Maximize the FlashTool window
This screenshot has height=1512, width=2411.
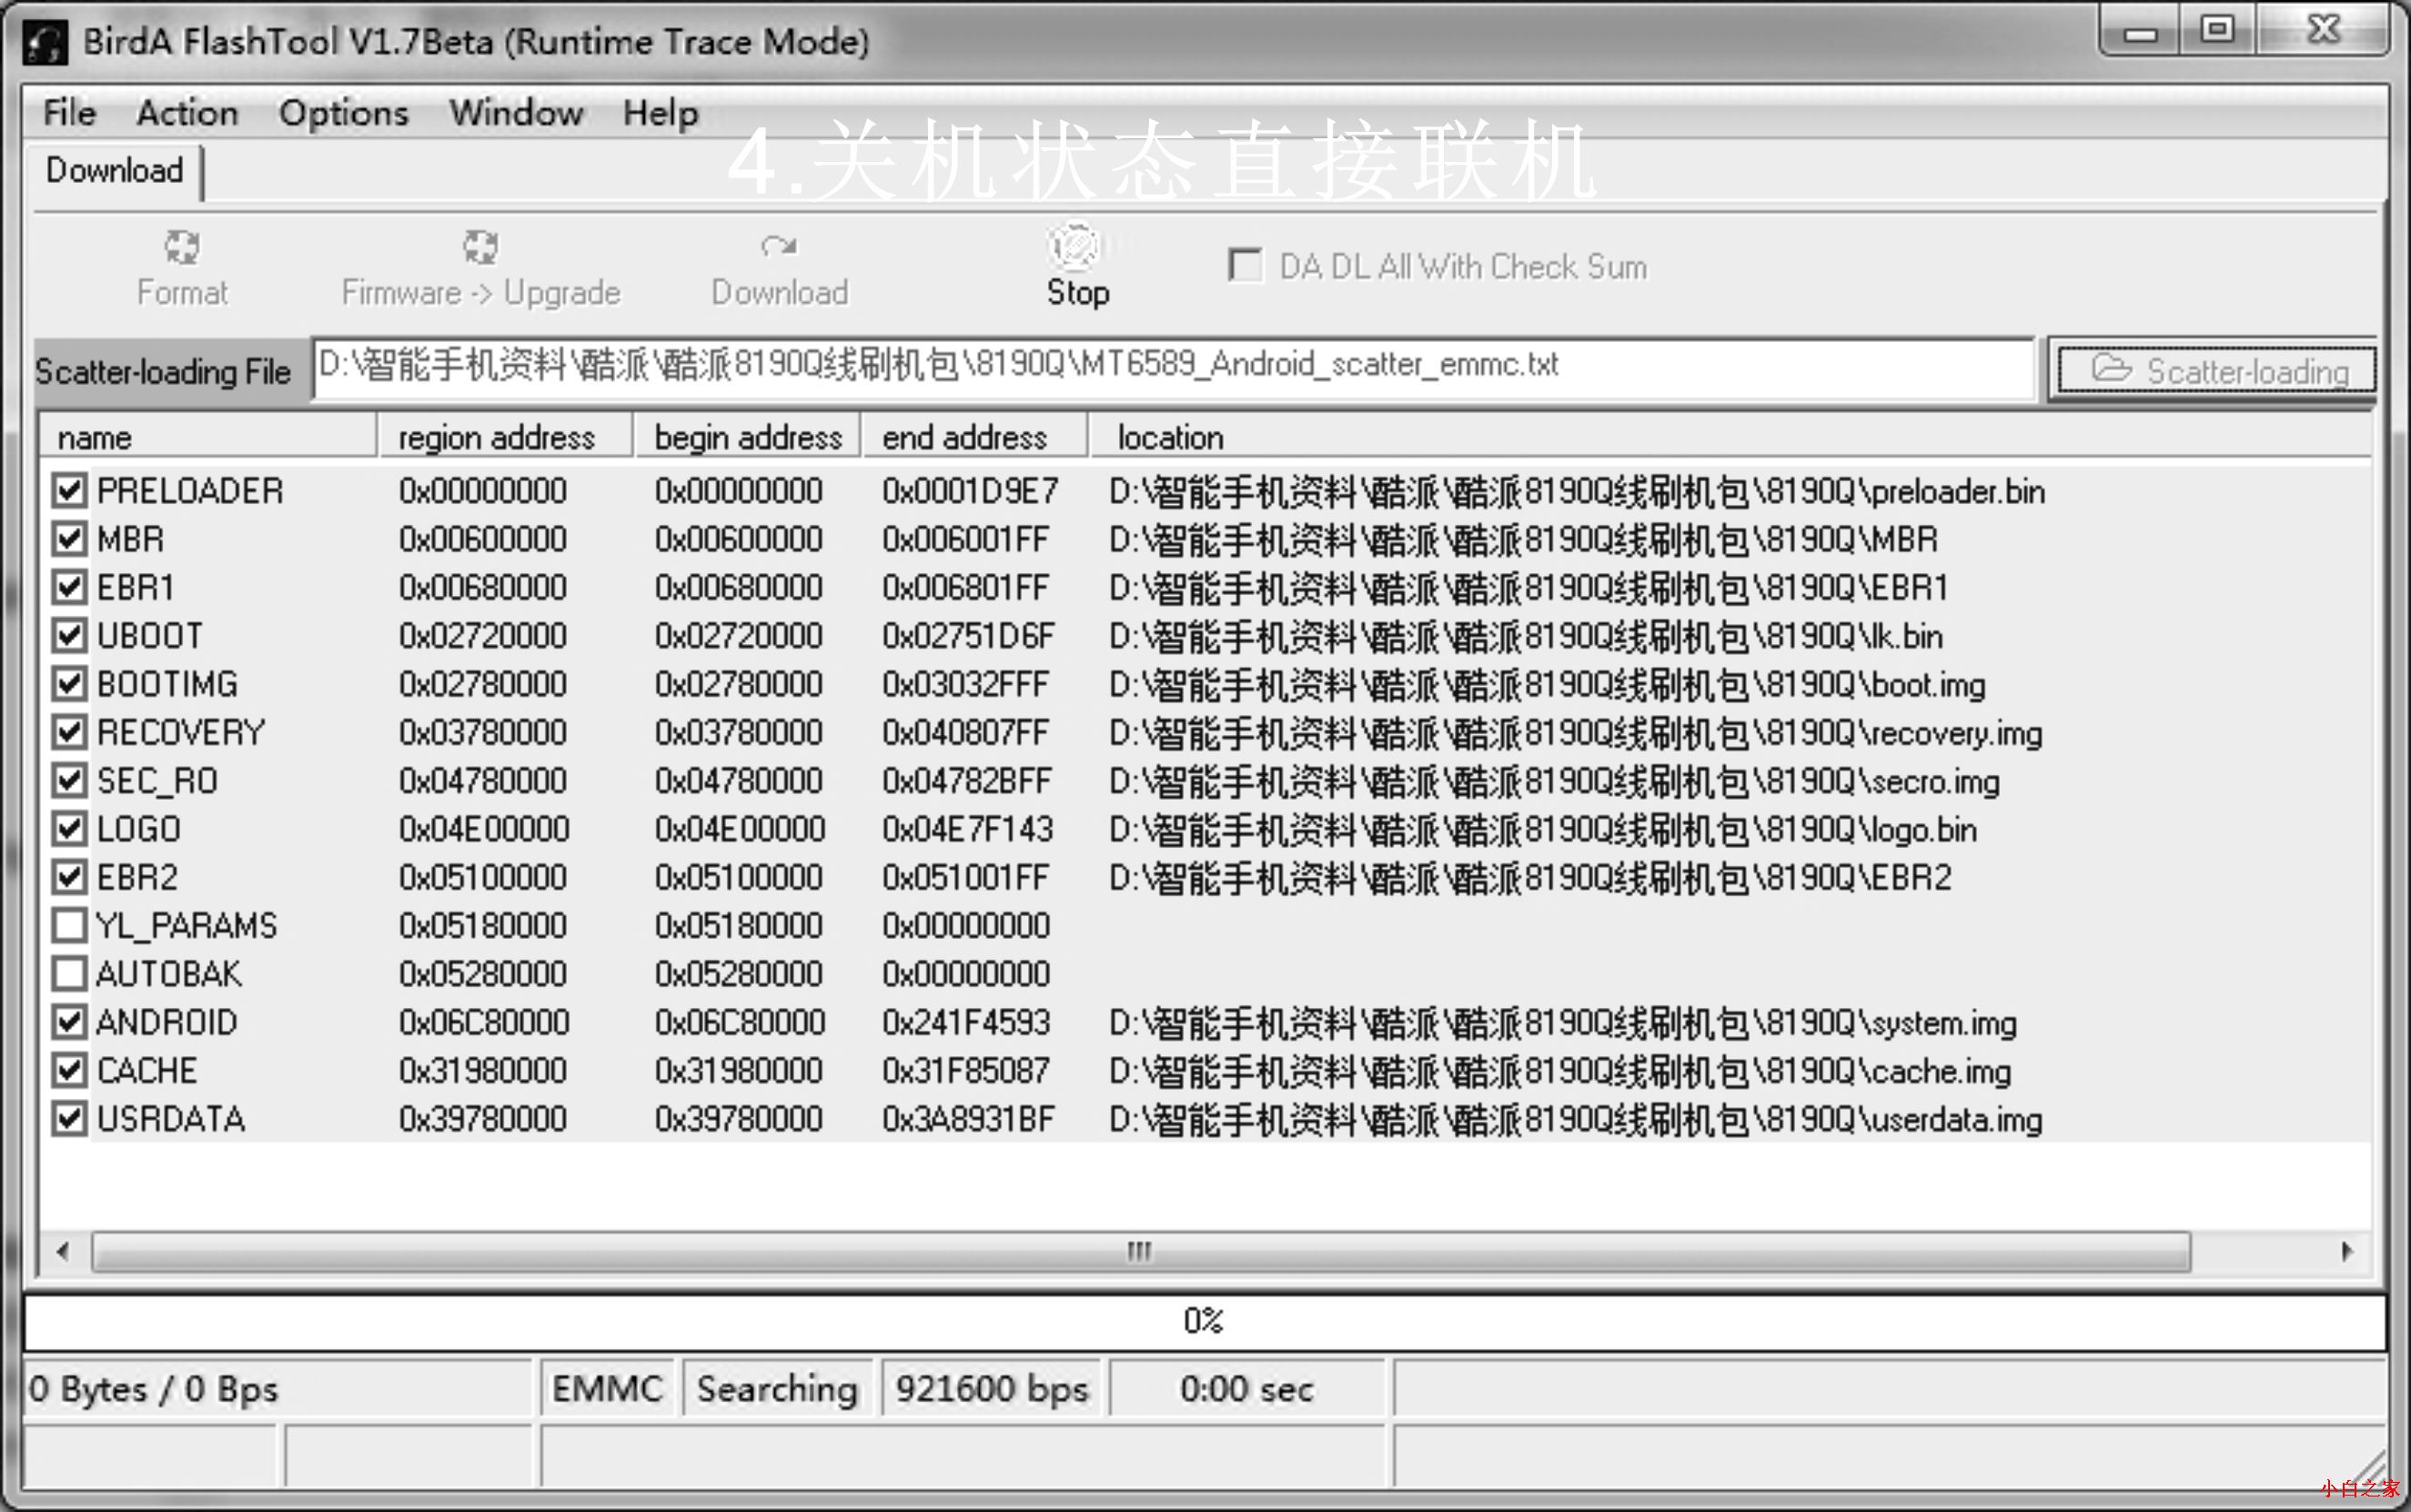tap(2217, 31)
